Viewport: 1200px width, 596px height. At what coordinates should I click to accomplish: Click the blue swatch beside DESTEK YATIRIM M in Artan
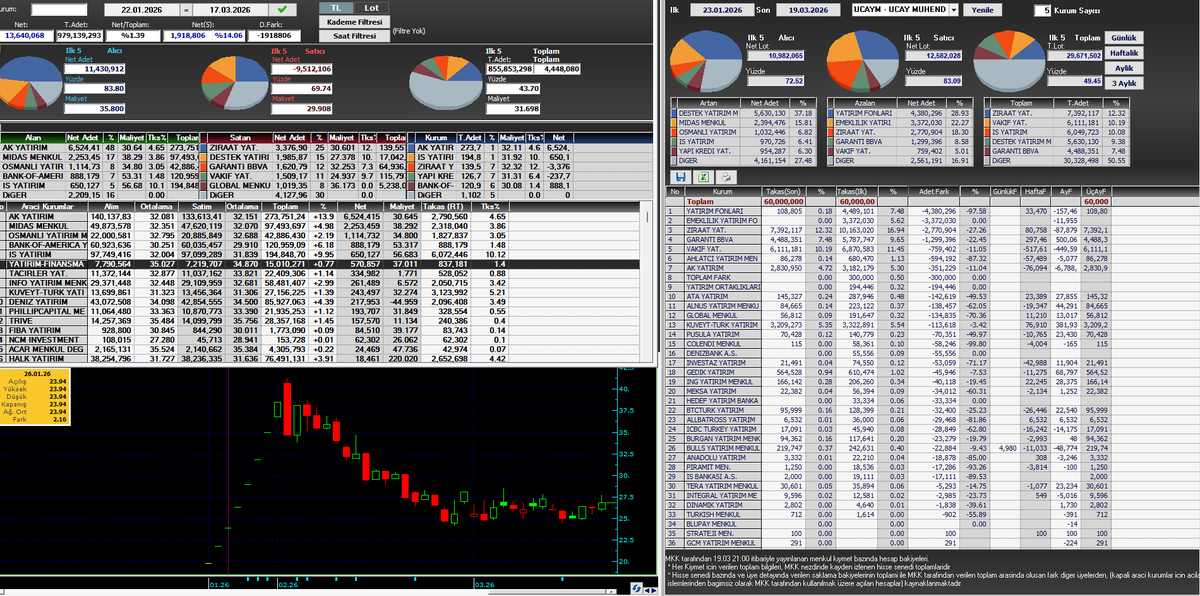click(x=673, y=113)
